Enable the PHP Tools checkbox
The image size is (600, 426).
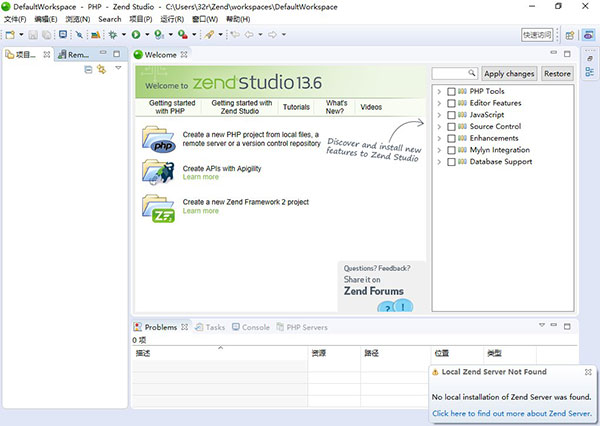point(452,92)
